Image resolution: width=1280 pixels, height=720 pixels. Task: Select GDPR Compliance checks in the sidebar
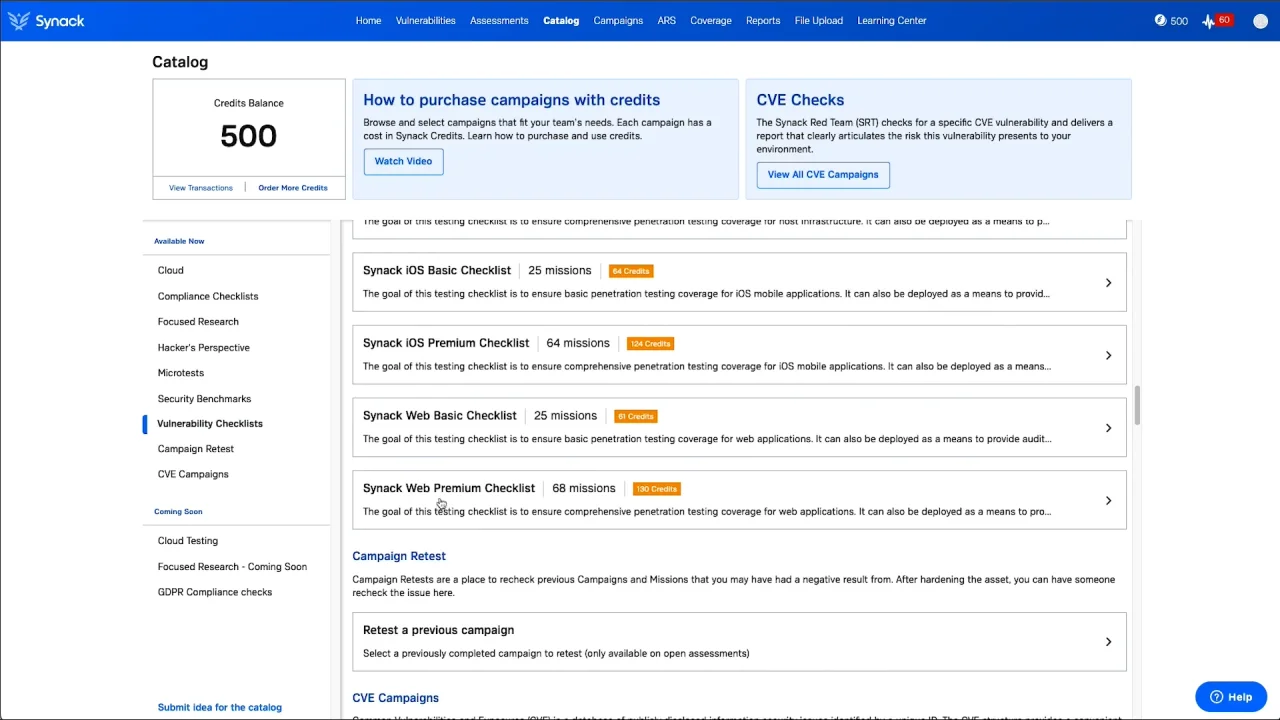click(215, 591)
